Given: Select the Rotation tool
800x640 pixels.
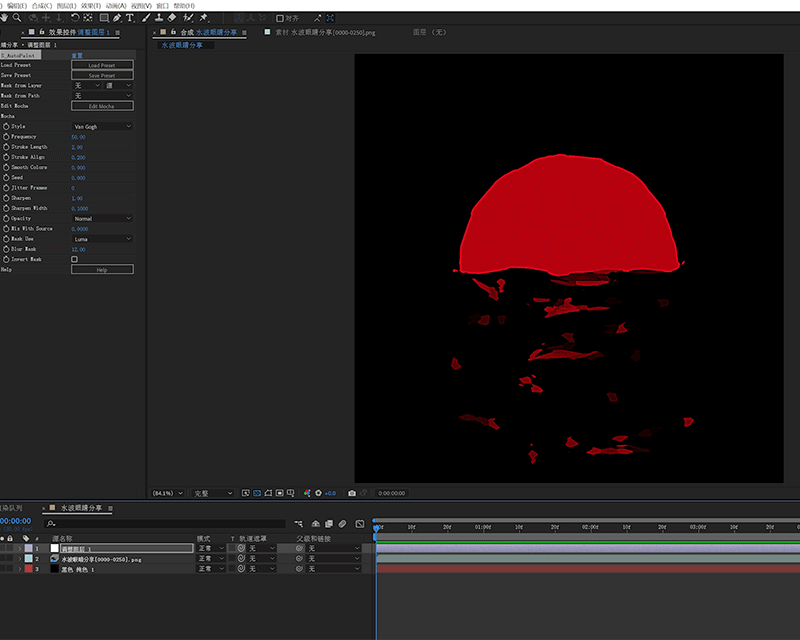Looking at the screenshot, I should 75,18.
